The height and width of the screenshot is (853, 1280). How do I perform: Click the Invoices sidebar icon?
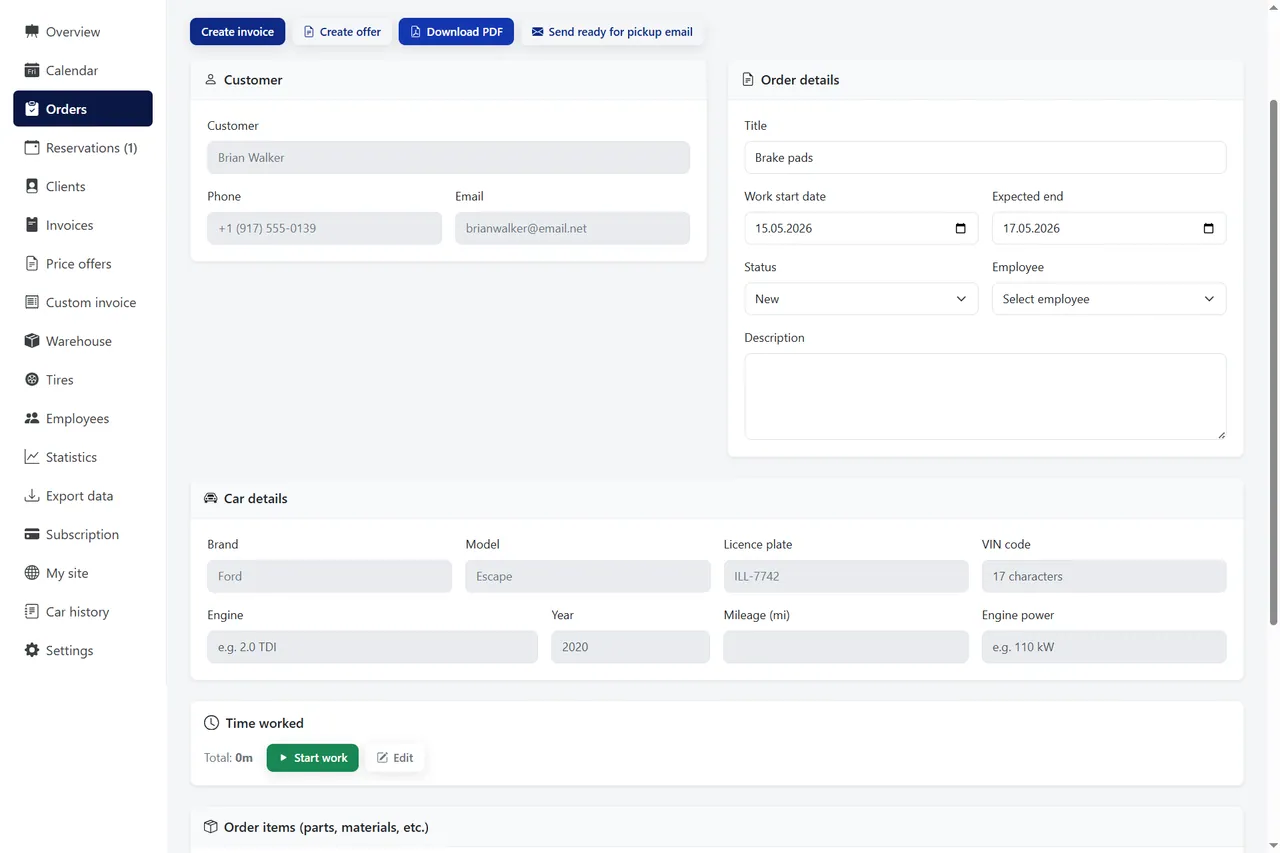coord(32,225)
